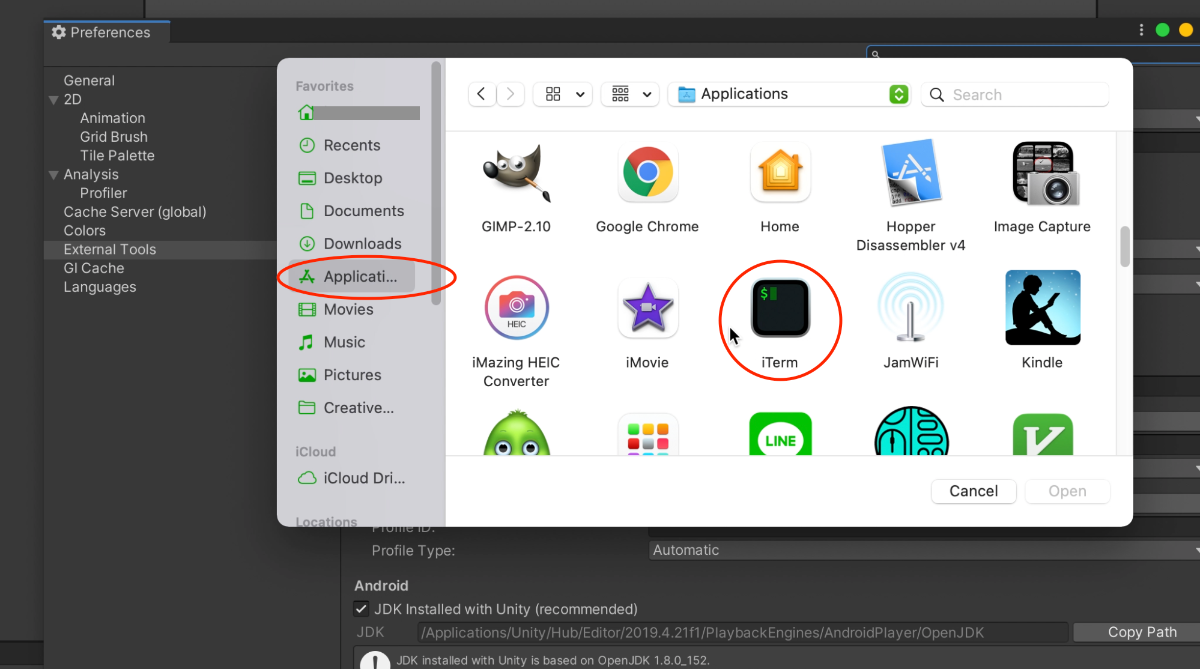
Task: Select Hopper Disassembler v4 icon
Action: [911, 173]
